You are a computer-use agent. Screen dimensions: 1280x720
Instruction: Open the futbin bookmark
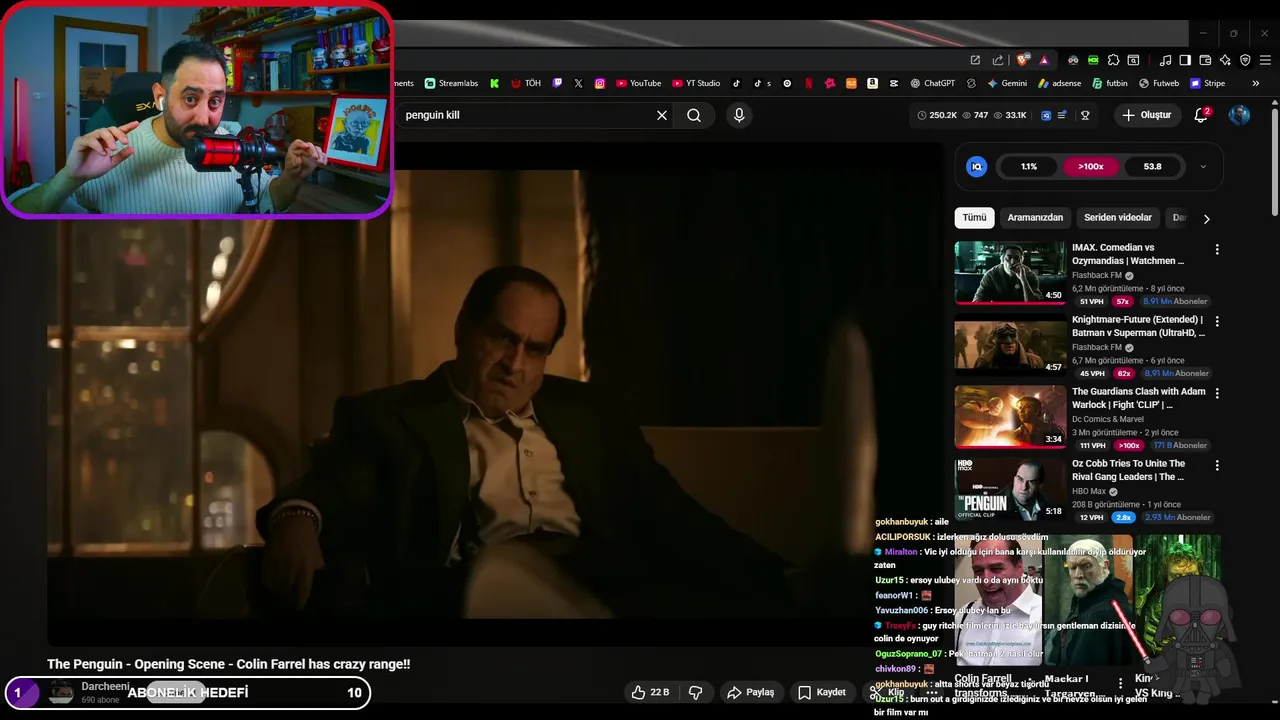tap(1110, 84)
